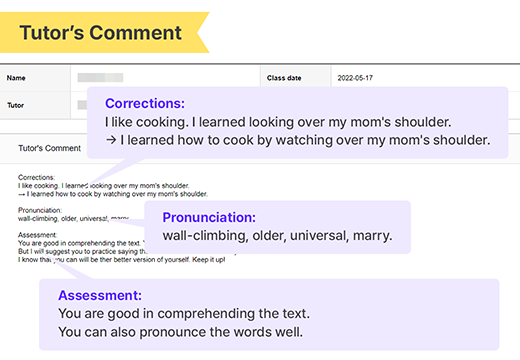Image resolution: width=520 pixels, height=360 pixels.
Task: Open the Tutor's Comment section header
Action: click(50, 148)
